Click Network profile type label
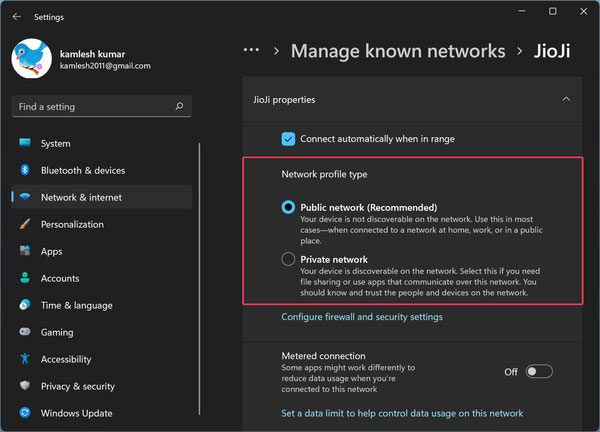 coord(324,174)
